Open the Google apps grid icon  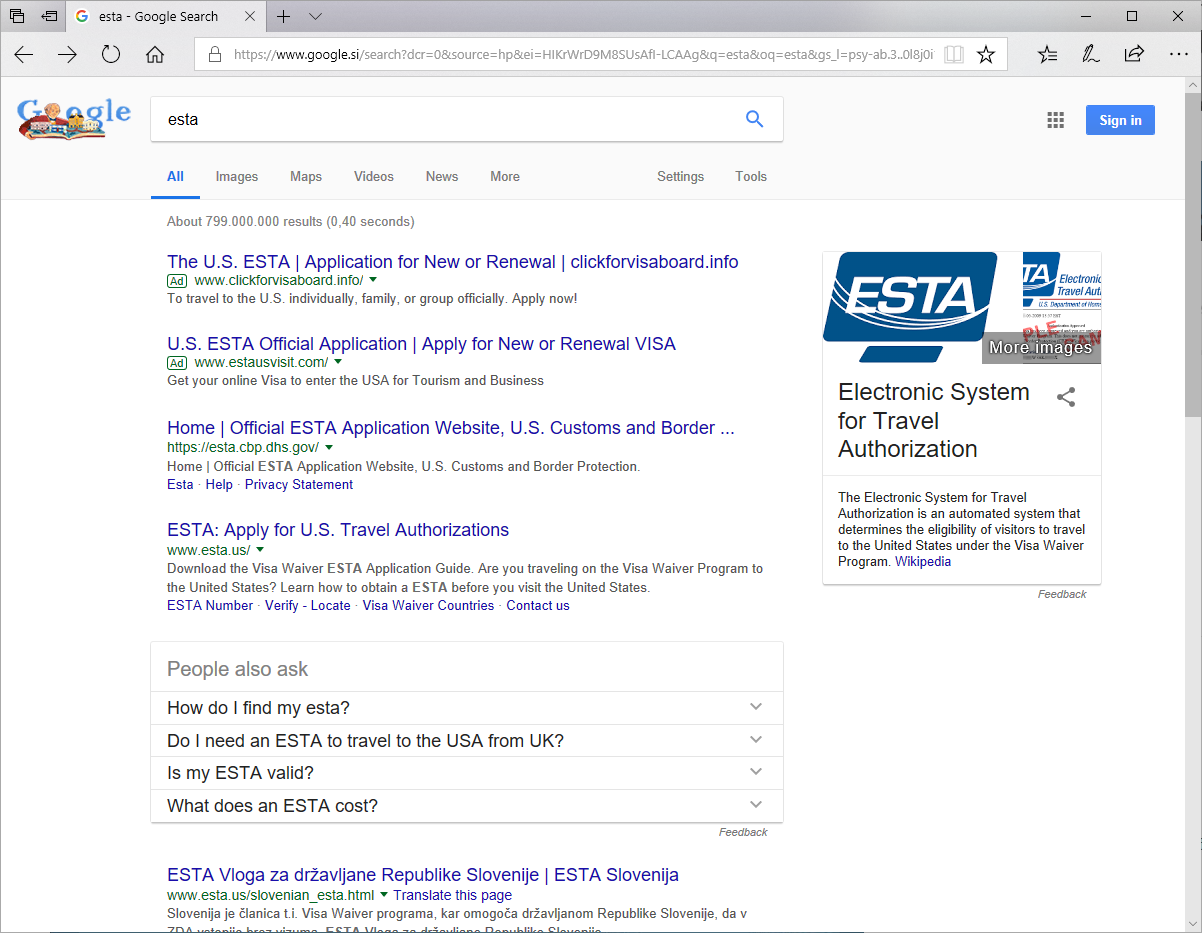pyautogui.click(x=1055, y=120)
